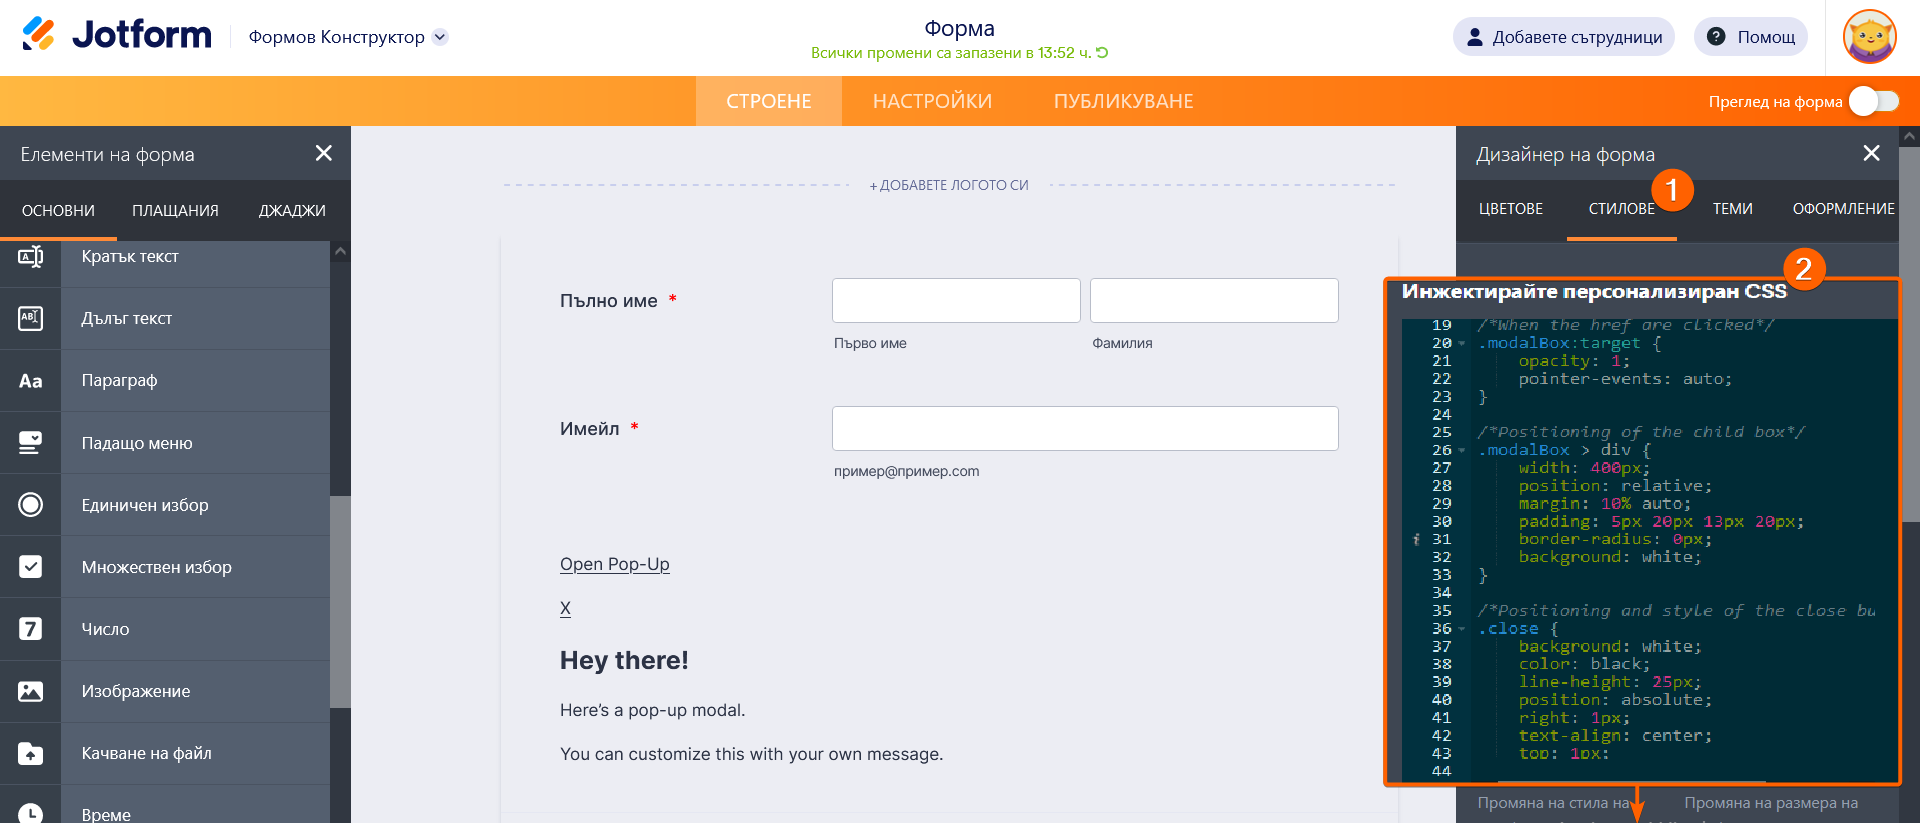Select the Short Text (Кратък текст) element icon

point(31,257)
